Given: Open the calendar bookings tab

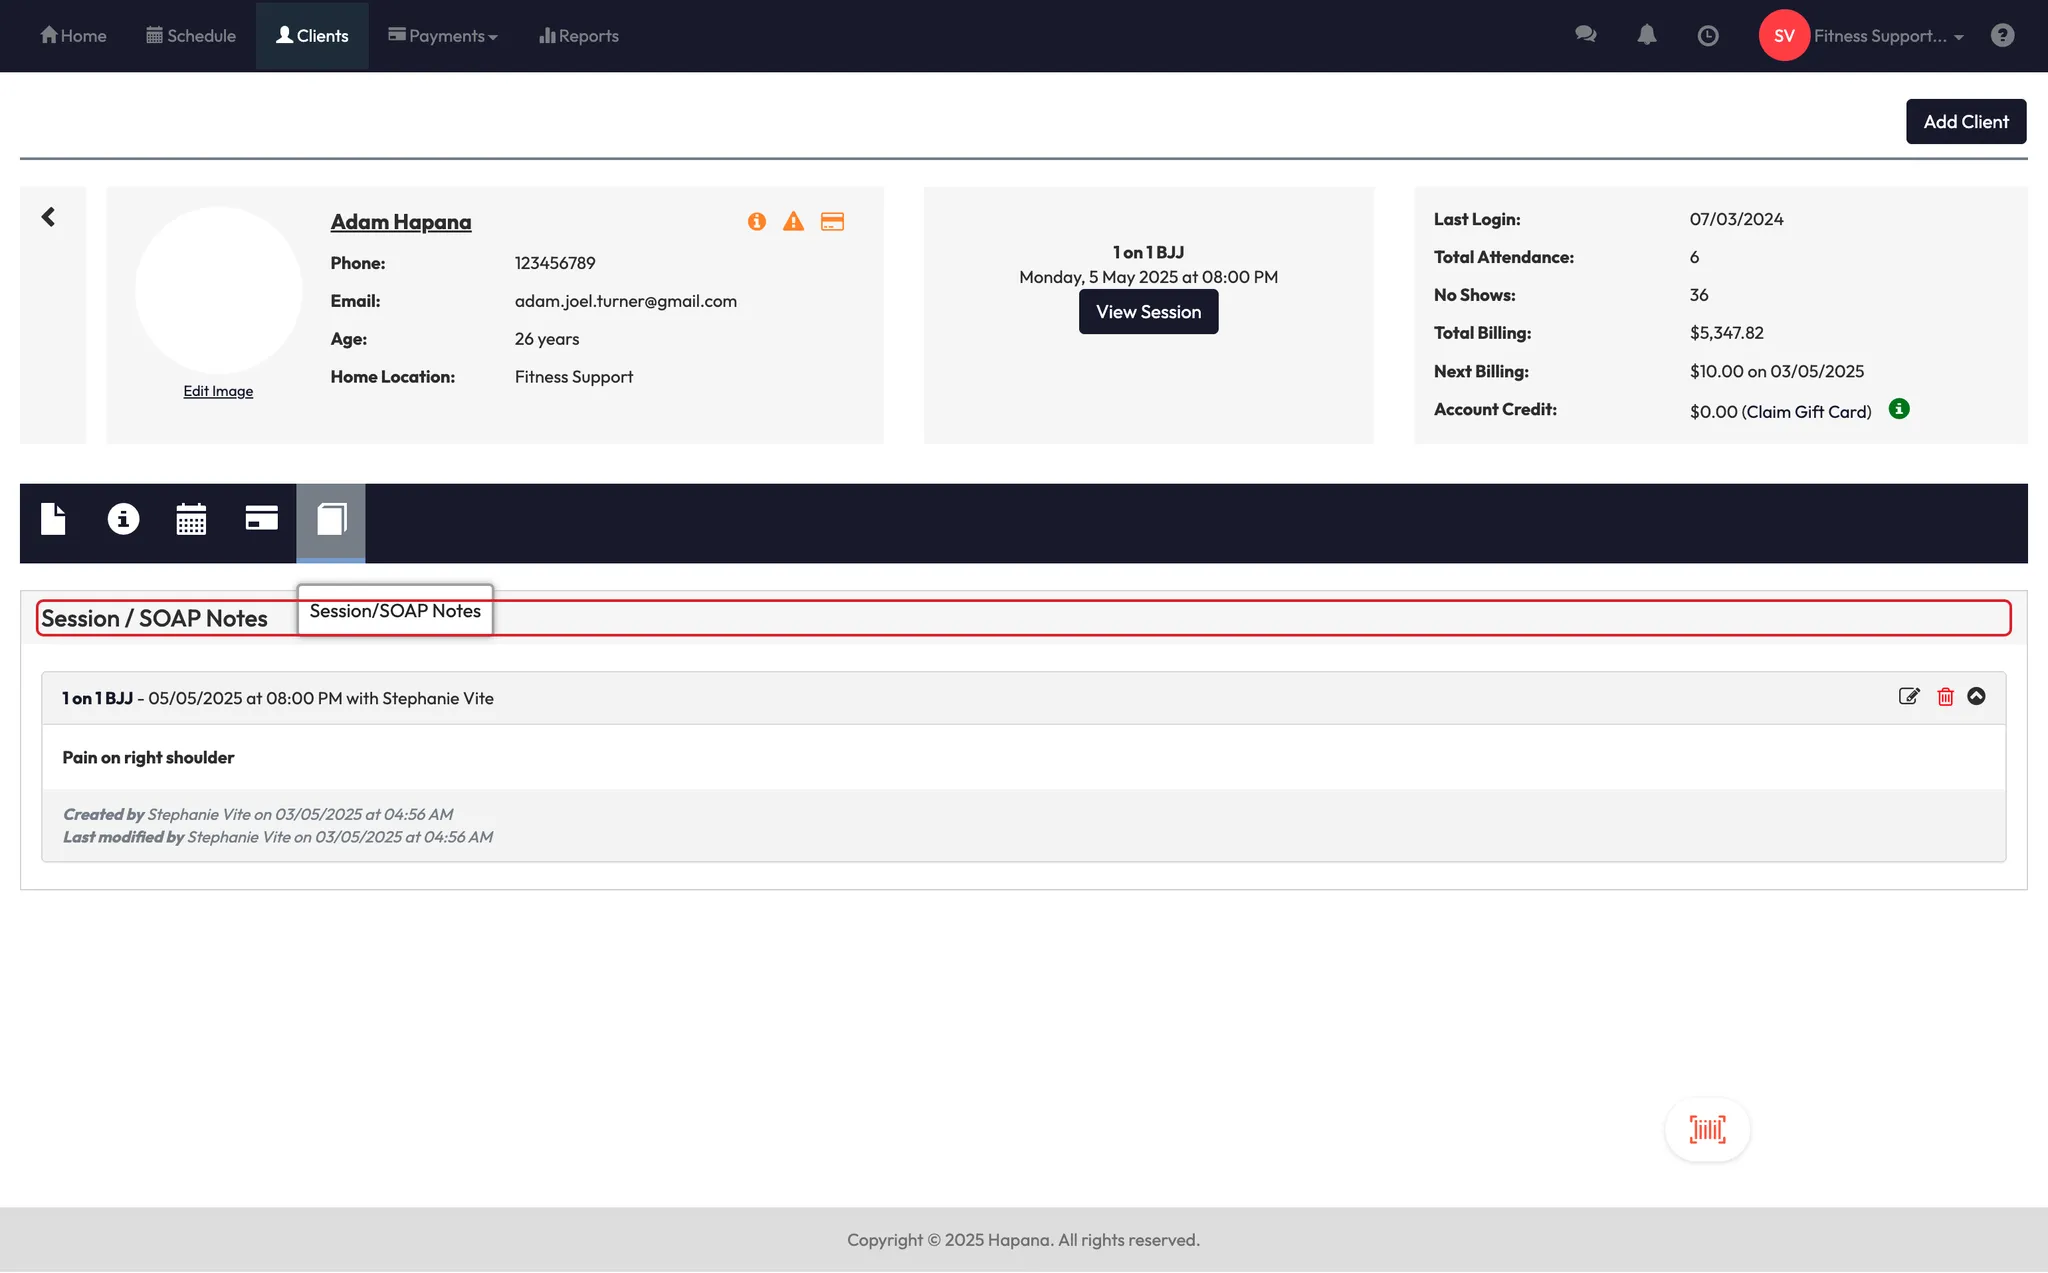Looking at the screenshot, I should pyautogui.click(x=191, y=519).
